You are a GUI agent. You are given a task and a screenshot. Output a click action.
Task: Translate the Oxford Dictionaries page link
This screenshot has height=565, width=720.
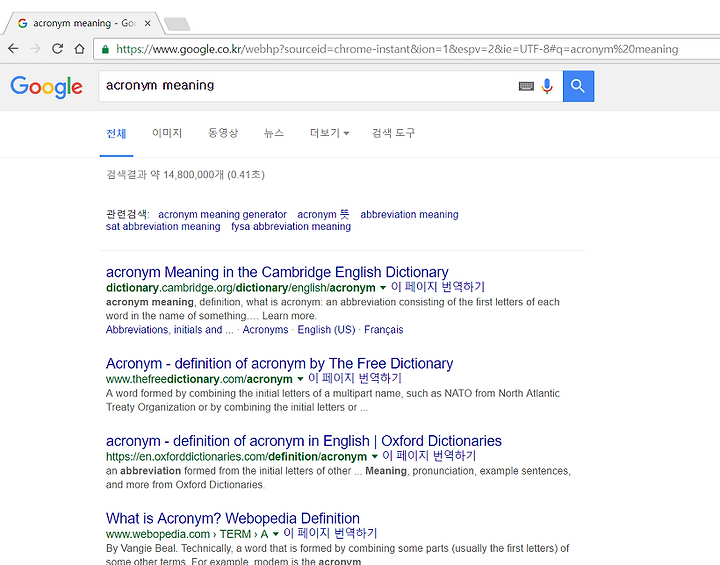(429, 456)
